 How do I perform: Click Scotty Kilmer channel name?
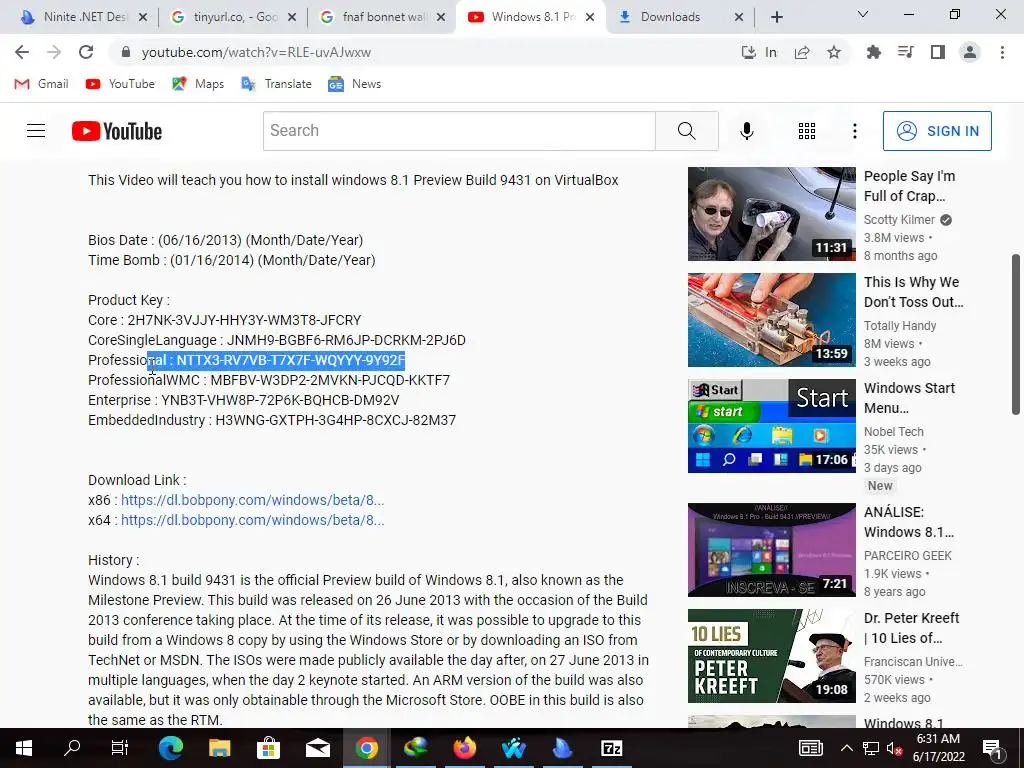pyautogui.click(x=899, y=219)
